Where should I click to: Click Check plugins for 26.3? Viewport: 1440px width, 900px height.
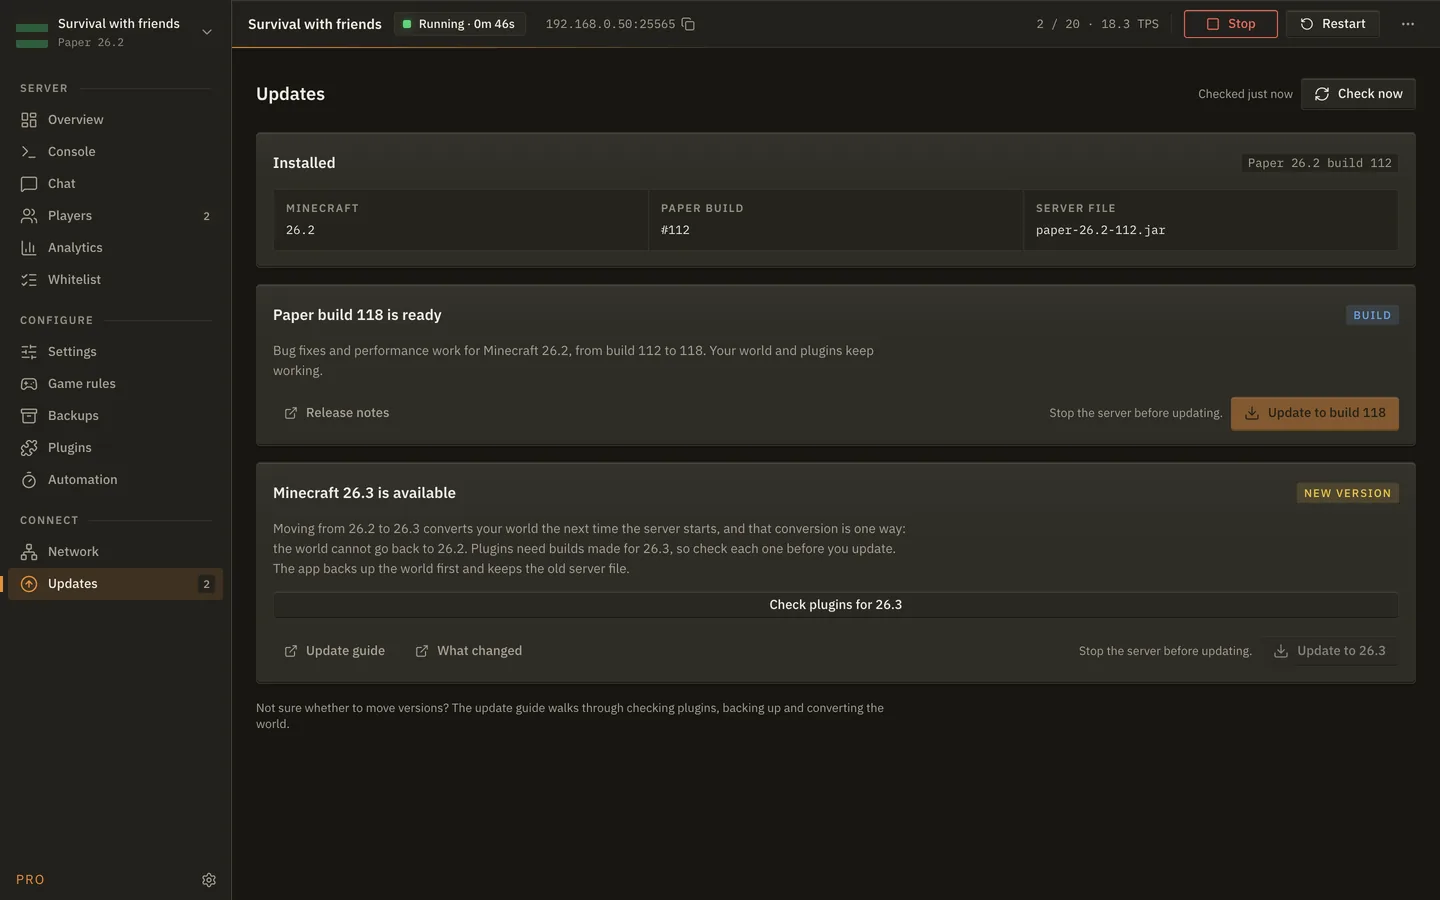836,605
